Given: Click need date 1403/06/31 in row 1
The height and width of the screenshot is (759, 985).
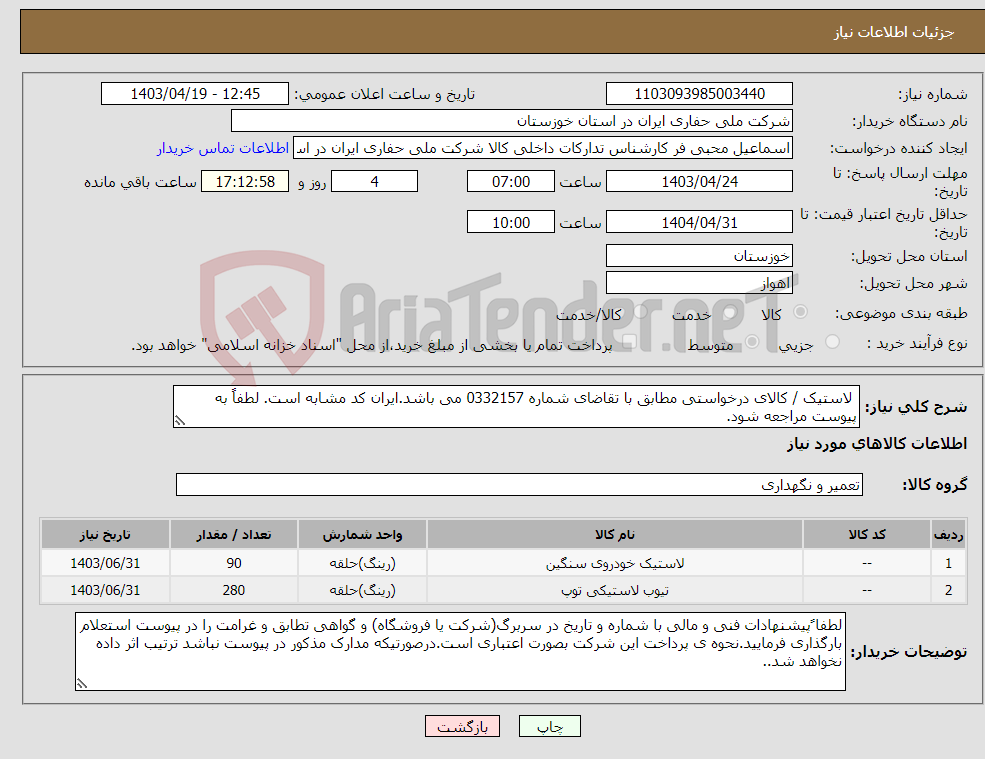Looking at the screenshot, I should point(105,563).
